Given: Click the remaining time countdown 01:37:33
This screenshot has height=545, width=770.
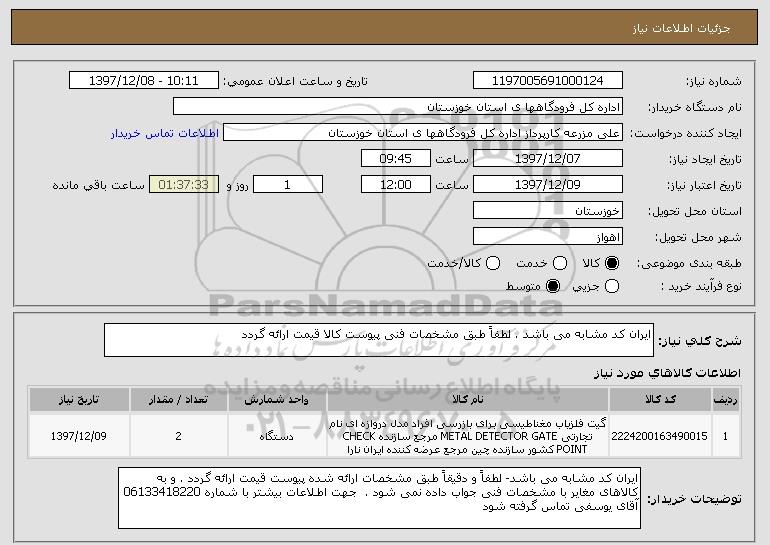Looking at the screenshot, I should click(x=182, y=185).
